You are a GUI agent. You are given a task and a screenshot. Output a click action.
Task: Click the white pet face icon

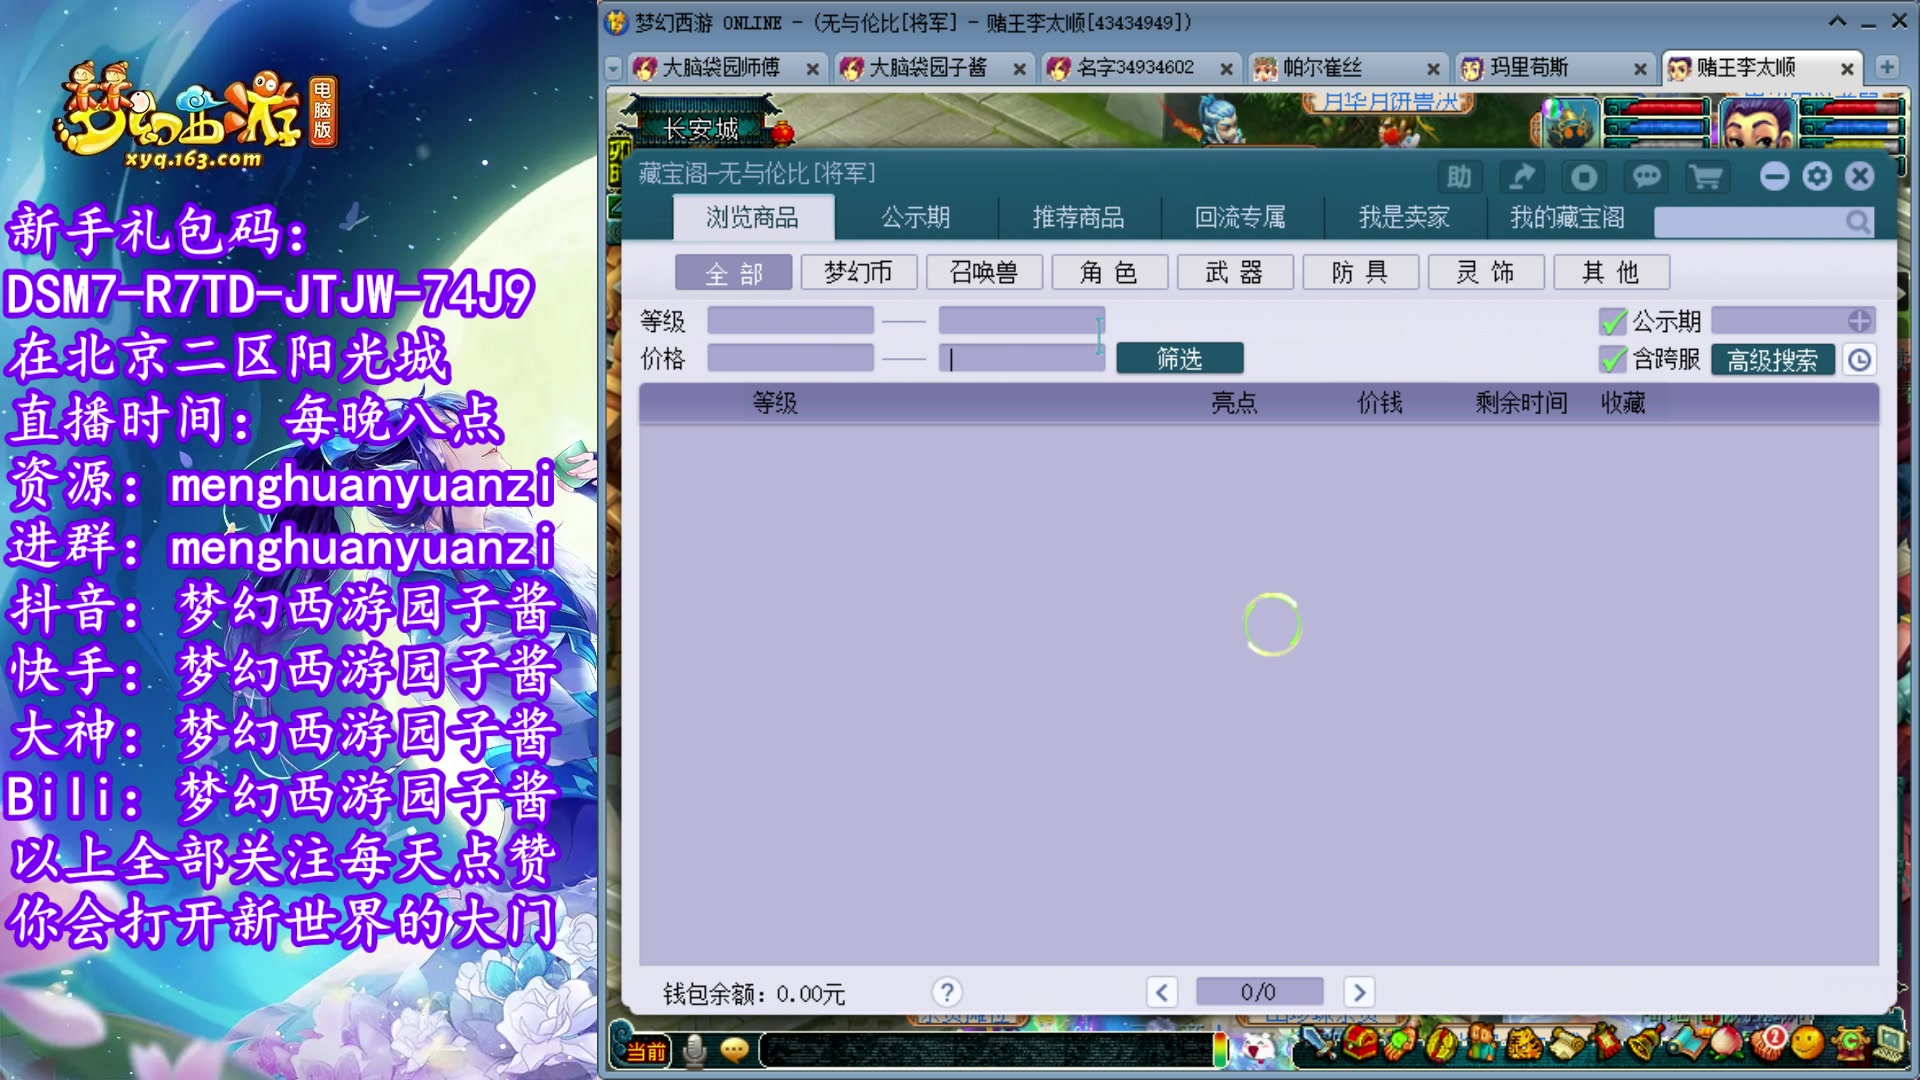tap(1257, 1048)
